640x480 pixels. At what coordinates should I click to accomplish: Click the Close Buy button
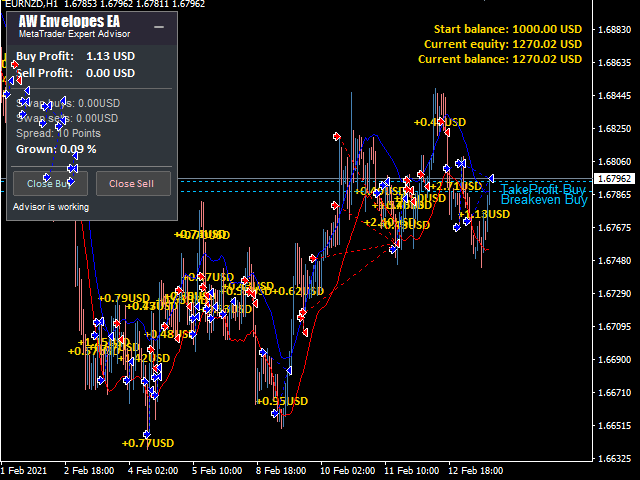(49, 183)
